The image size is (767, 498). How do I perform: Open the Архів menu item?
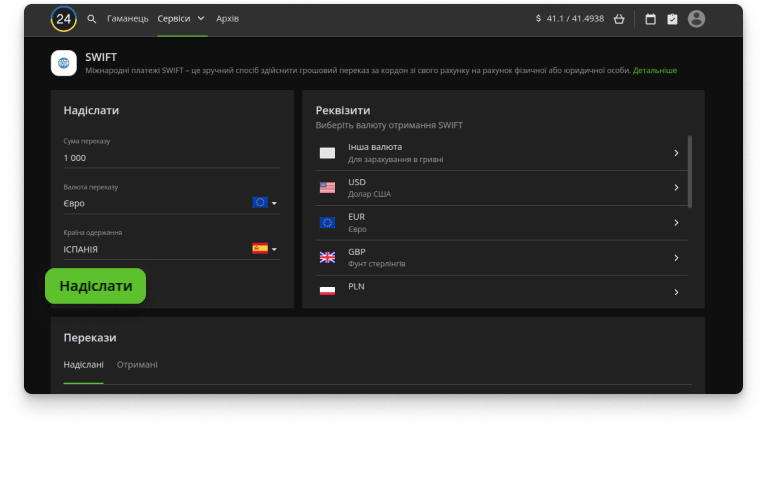[228, 19]
